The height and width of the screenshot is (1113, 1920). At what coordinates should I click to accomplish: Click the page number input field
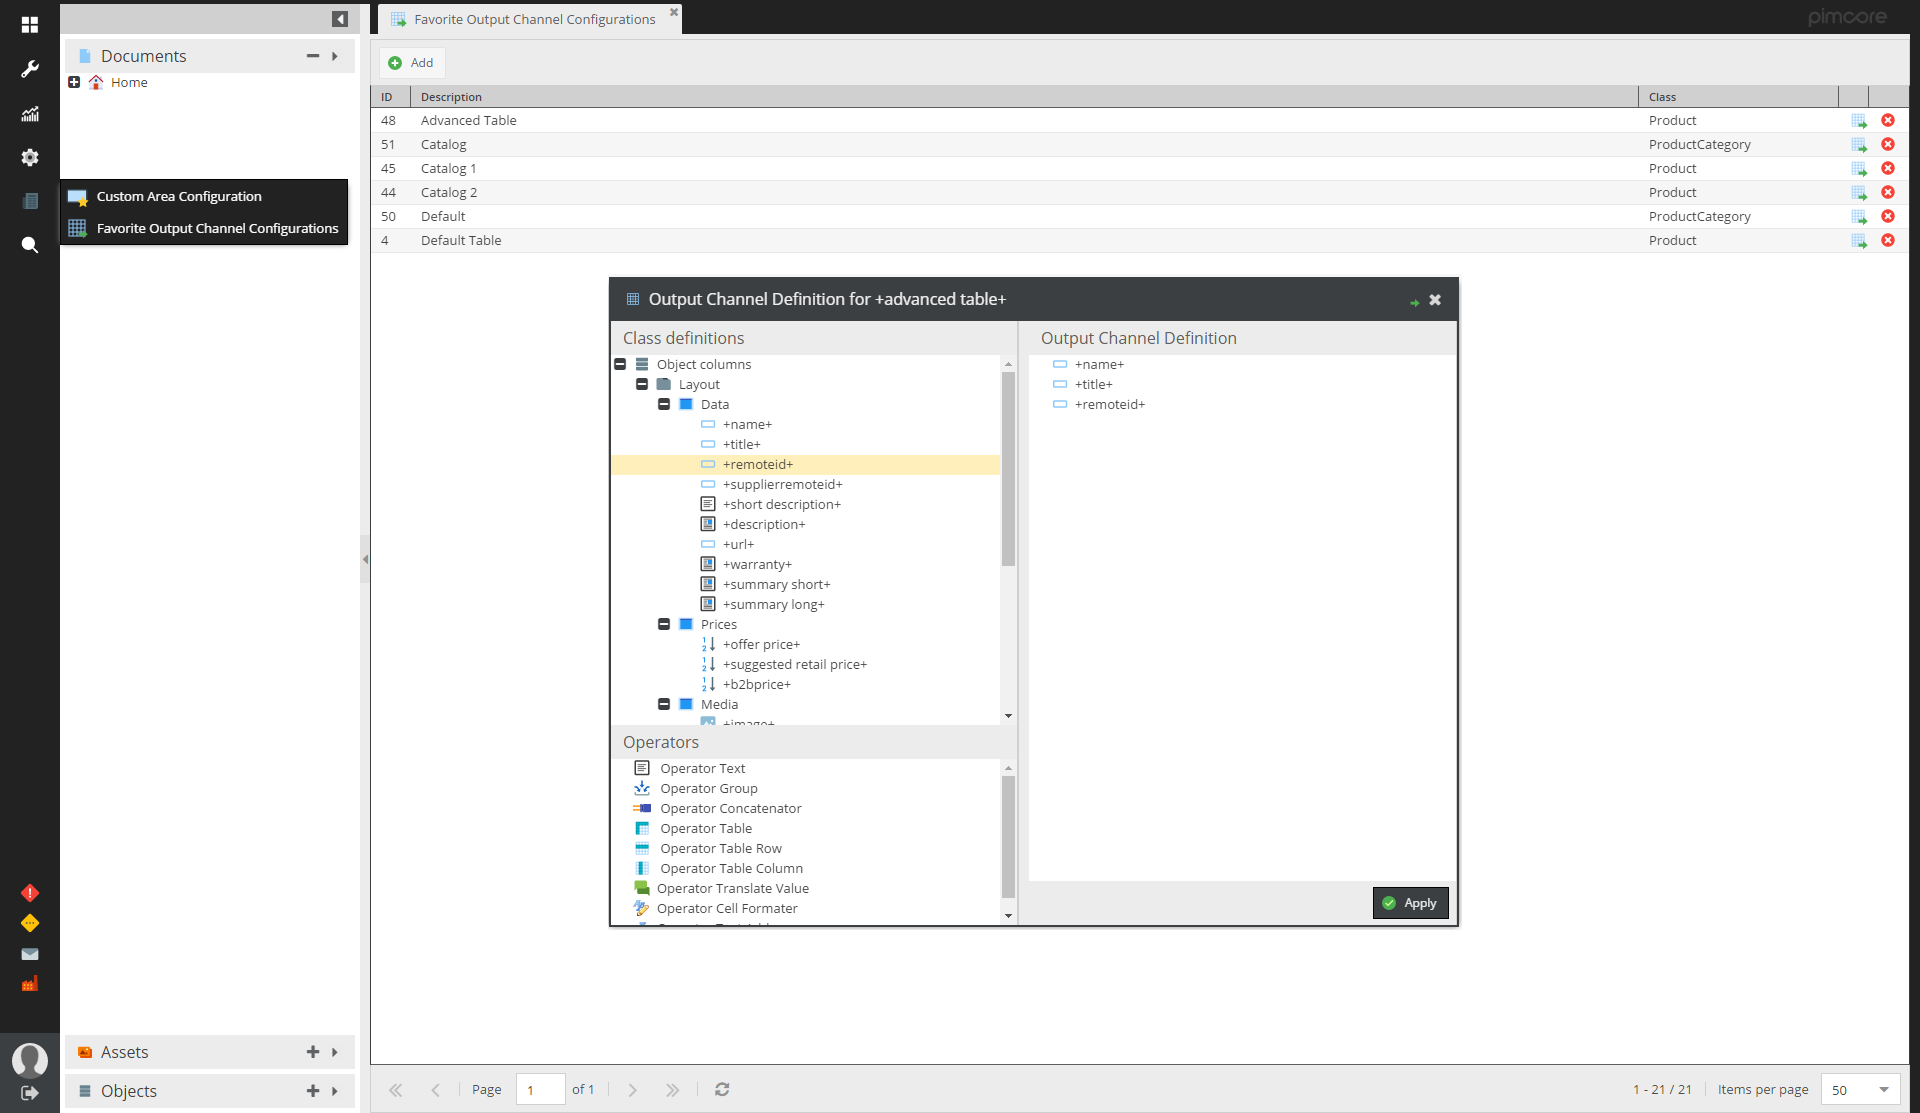(540, 1089)
